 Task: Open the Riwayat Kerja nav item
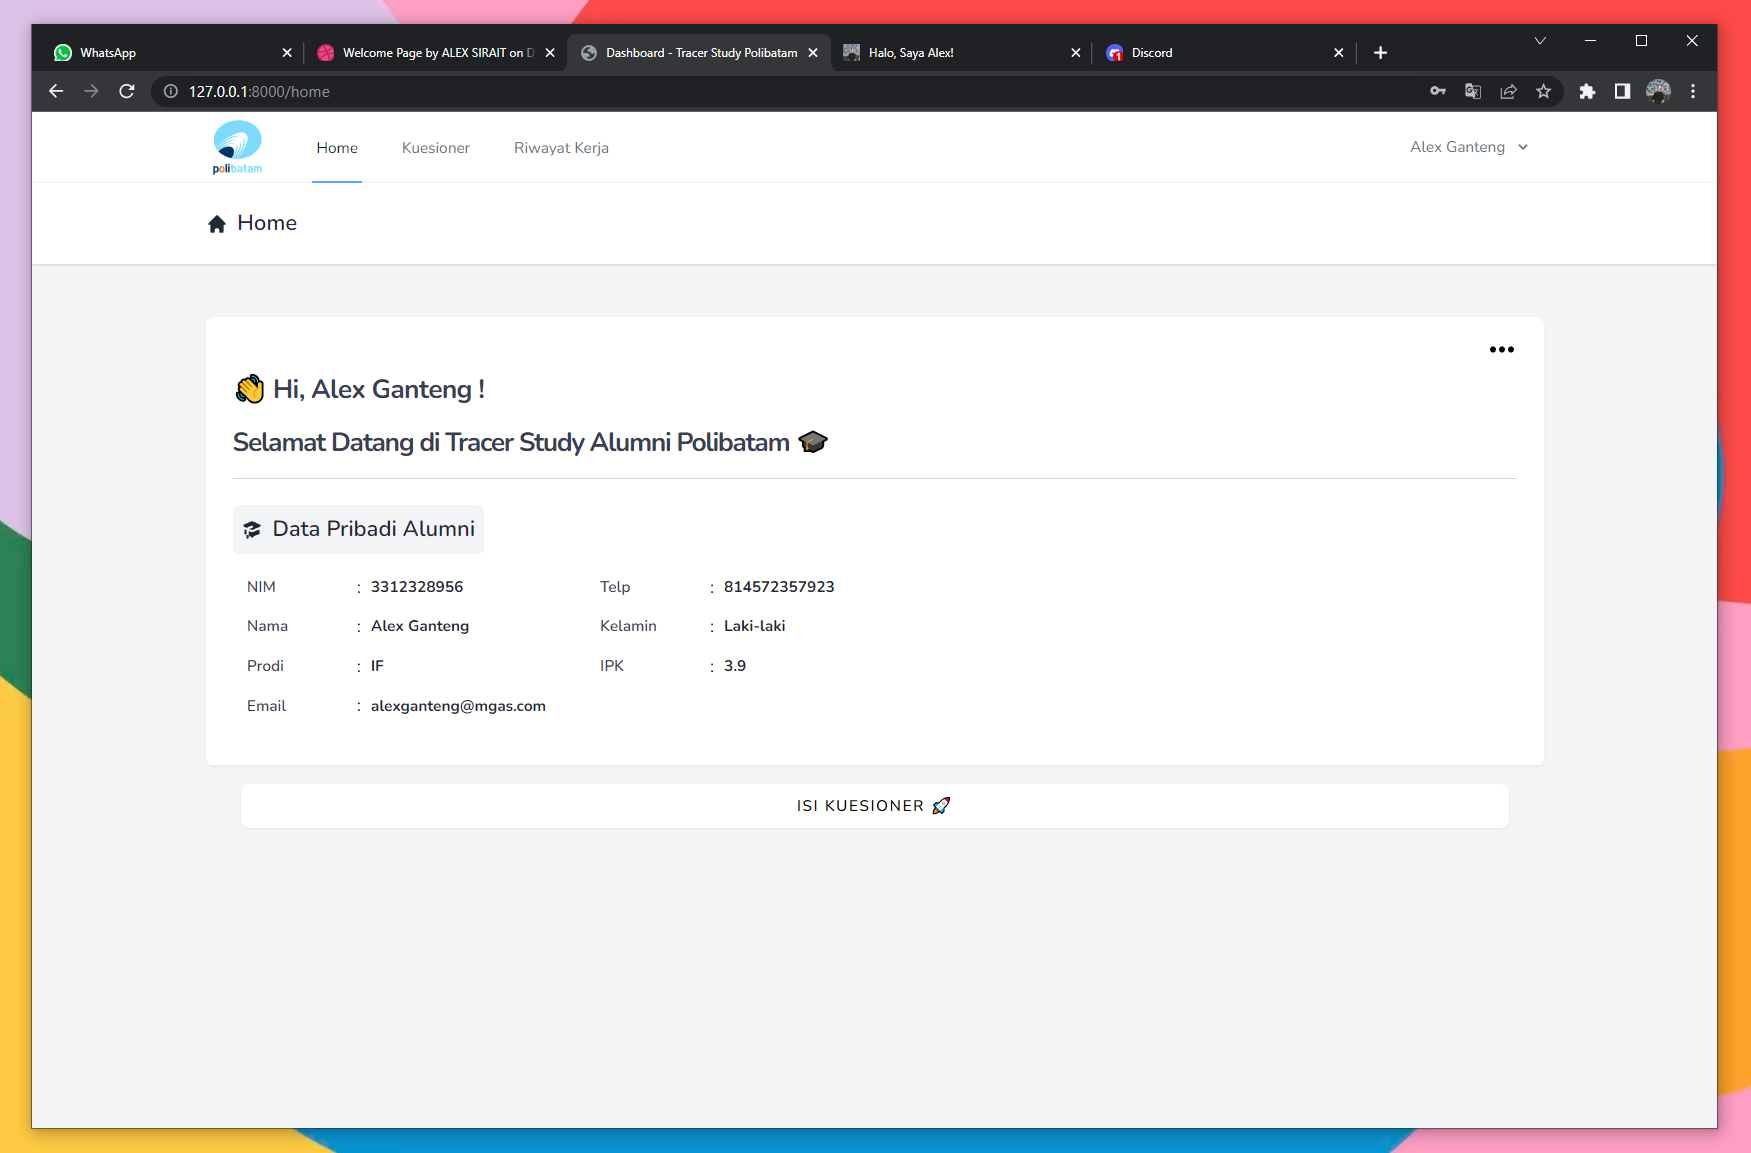coord(561,148)
